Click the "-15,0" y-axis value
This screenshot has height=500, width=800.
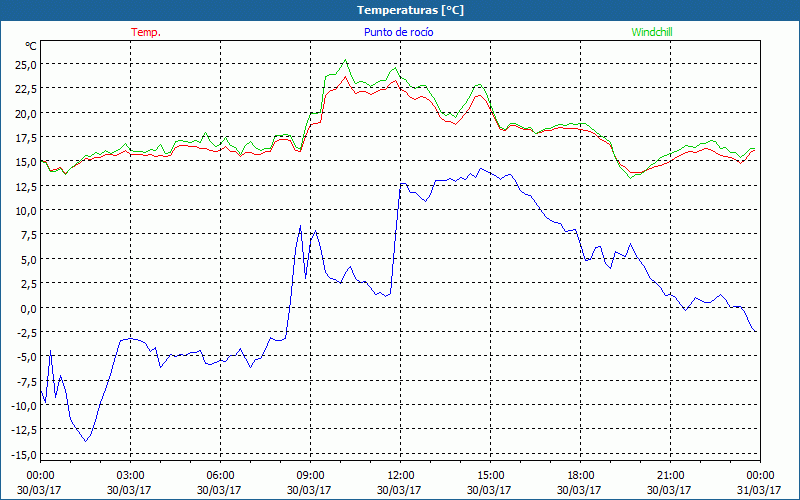(26, 454)
